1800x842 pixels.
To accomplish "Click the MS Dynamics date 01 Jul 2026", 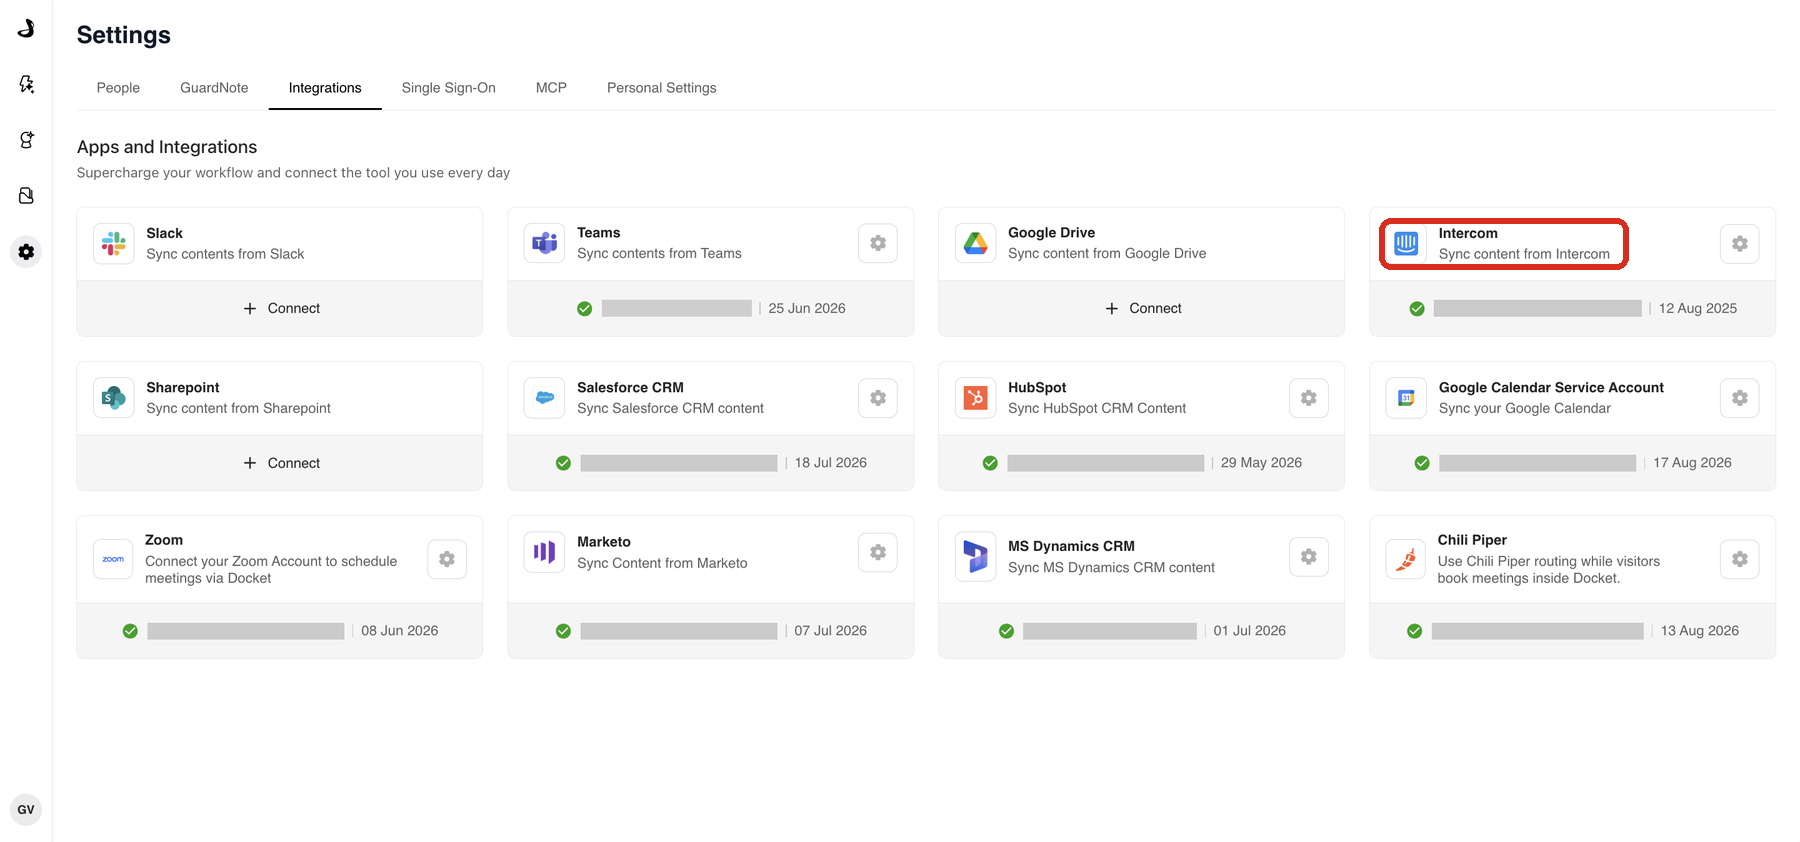I will 1250,631.
